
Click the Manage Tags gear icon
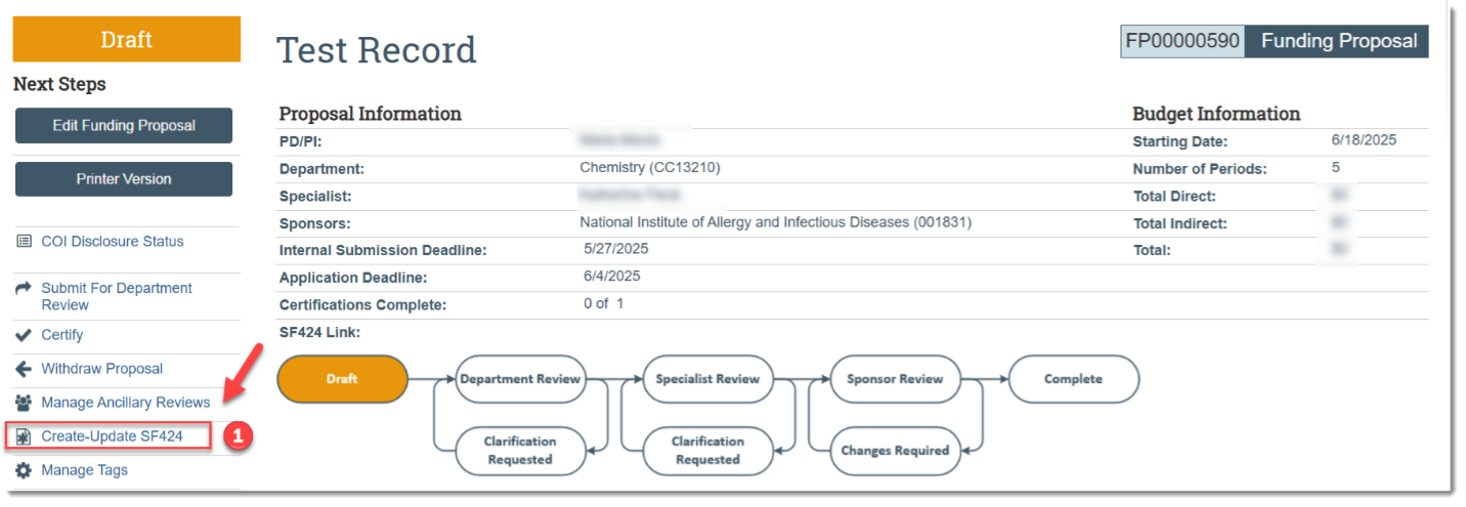tap(24, 471)
